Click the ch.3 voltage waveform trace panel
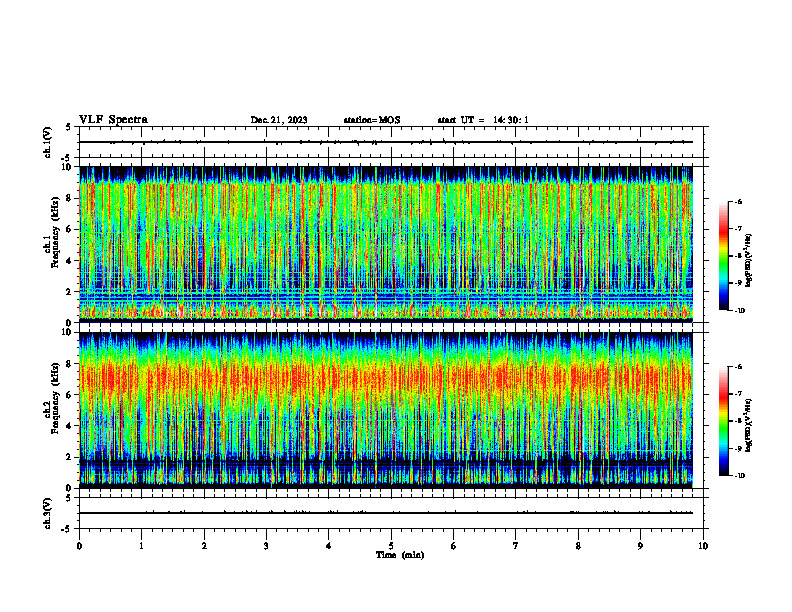This screenshot has width=792, height=612. pos(391,513)
